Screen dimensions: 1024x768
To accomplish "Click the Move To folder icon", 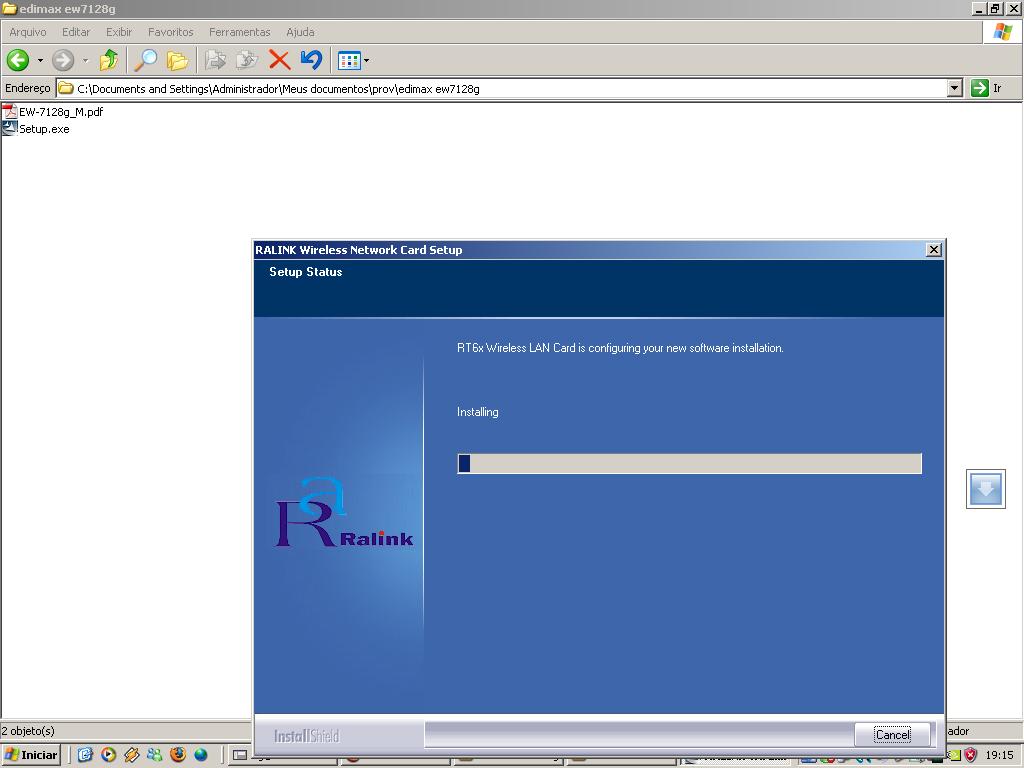I will click(x=215, y=60).
